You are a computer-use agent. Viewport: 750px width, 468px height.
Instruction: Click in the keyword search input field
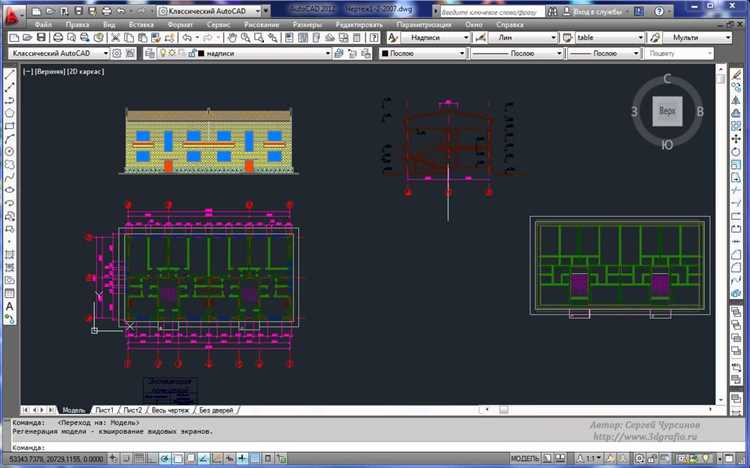click(x=491, y=11)
